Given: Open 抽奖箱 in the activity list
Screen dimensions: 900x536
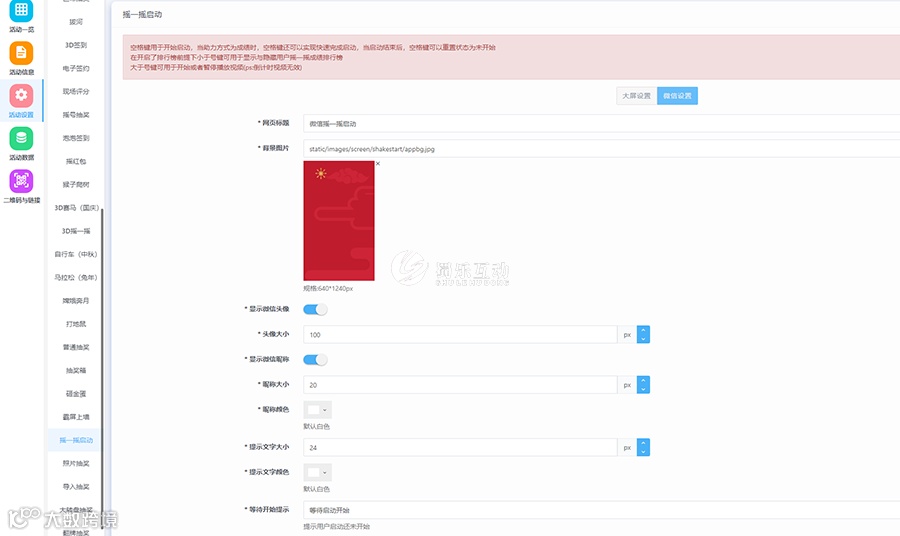Looking at the screenshot, I should coord(76,370).
